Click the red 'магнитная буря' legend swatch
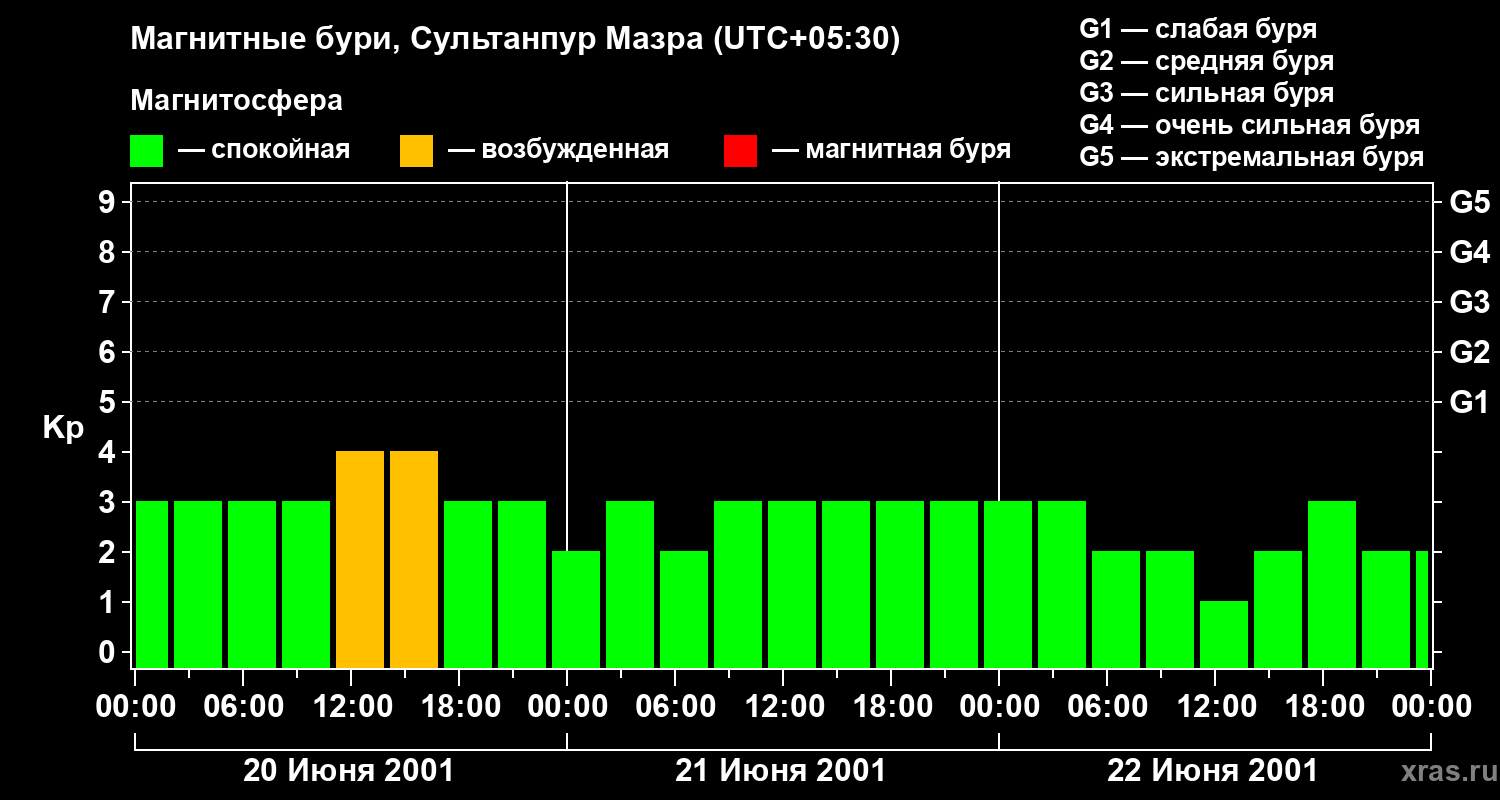The image size is (1500, 800). coord(740,151)
